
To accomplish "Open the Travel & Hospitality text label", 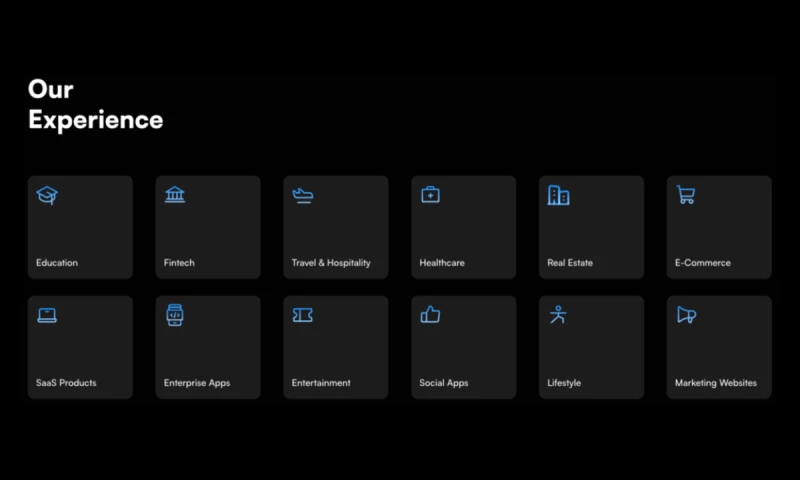I will [x=331, y=263].
